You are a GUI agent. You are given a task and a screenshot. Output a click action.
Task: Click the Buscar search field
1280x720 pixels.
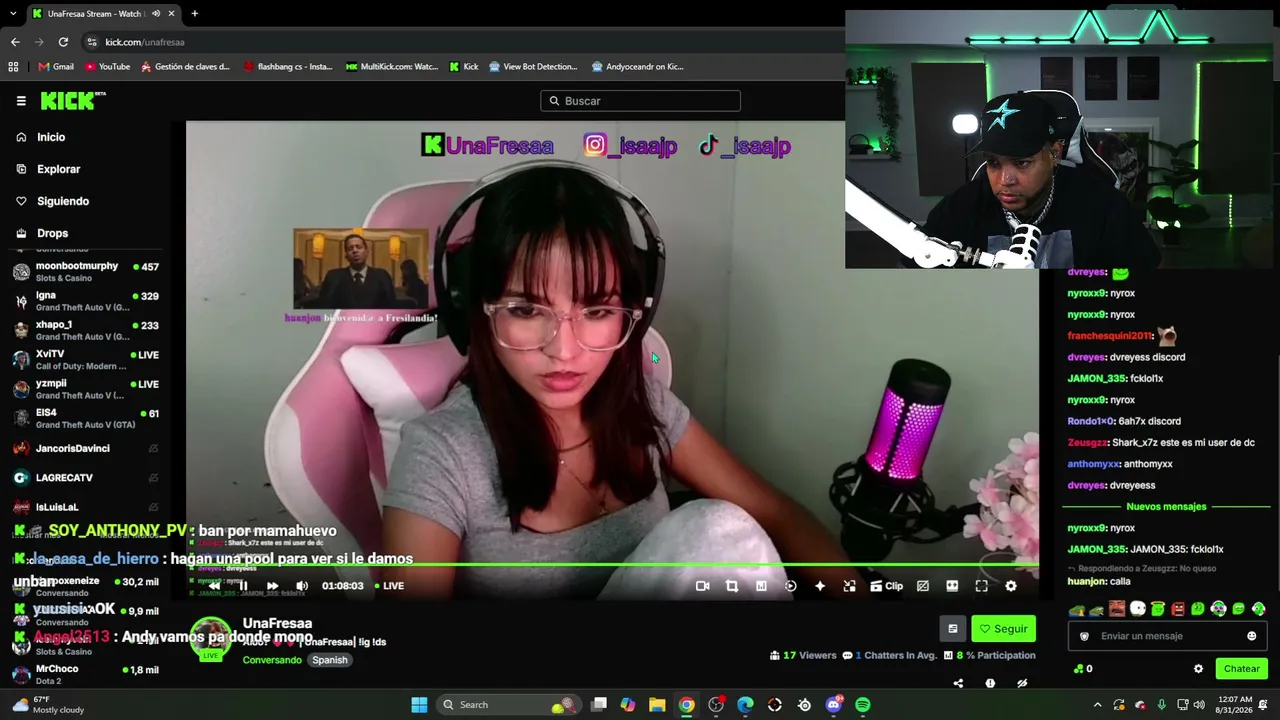click(x=640, y=101)
